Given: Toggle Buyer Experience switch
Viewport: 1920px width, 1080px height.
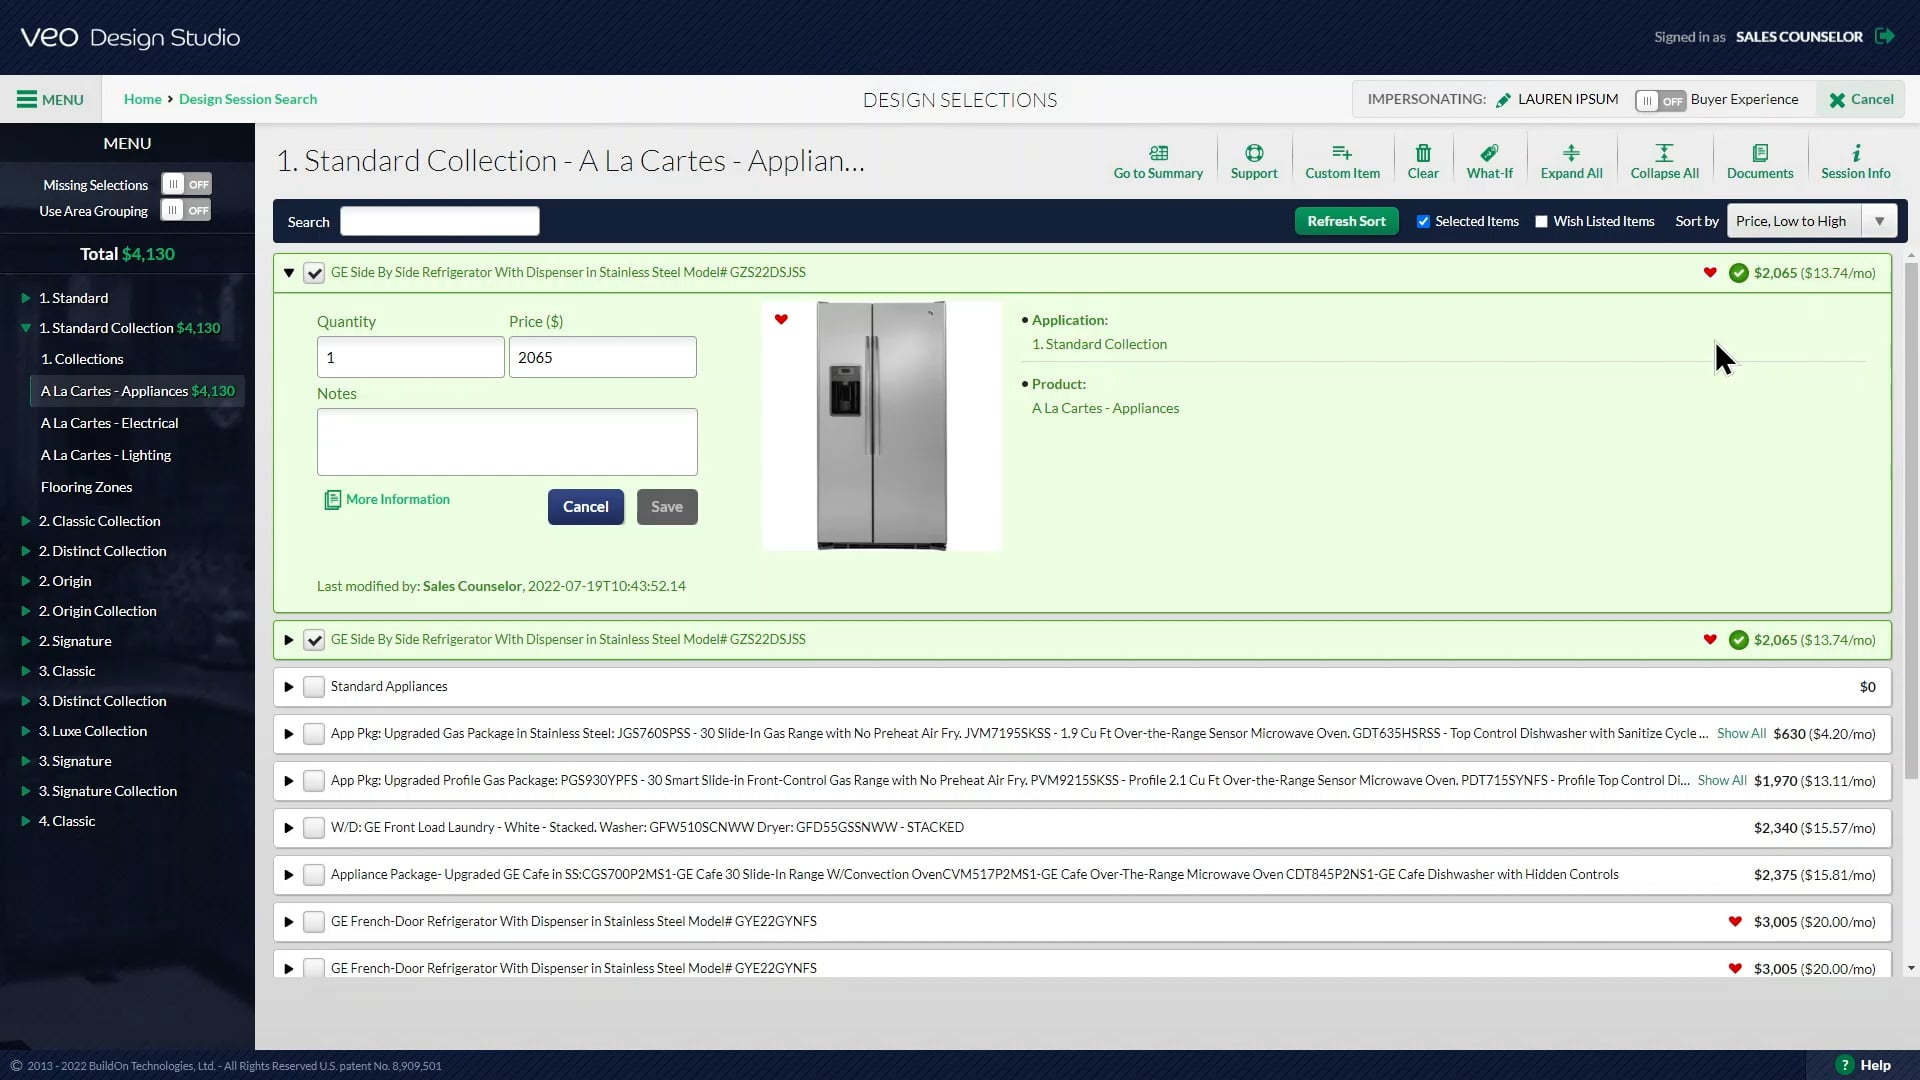Looking at the screenshot, I should click(1660, 100).
